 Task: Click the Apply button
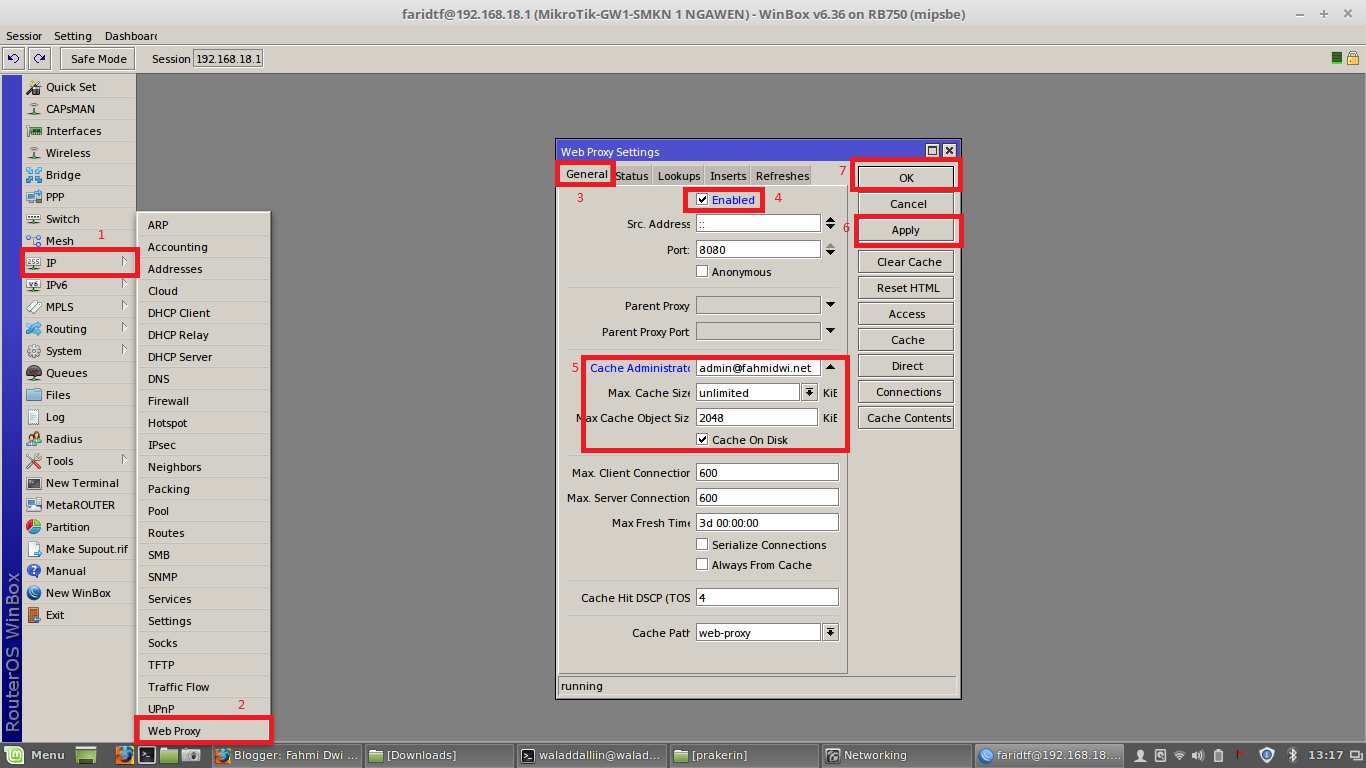906,230
